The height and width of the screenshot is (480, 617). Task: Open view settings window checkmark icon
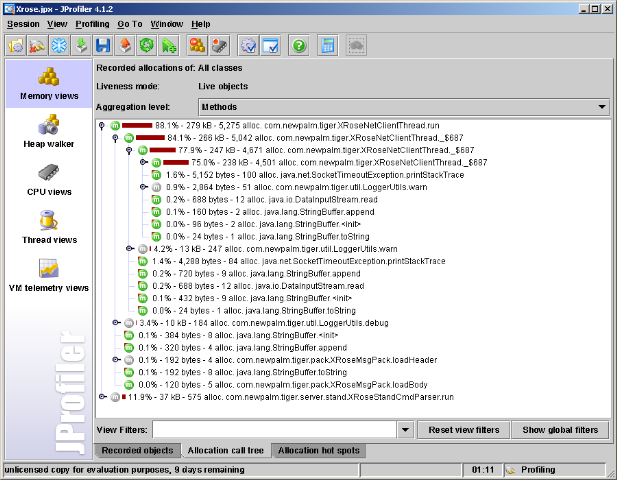coord(270,46)
